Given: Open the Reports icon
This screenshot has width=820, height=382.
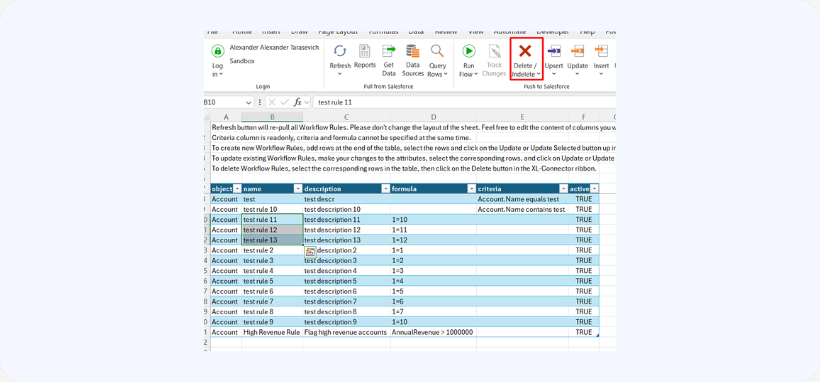Looking at the screenshot, I should 365,51.
